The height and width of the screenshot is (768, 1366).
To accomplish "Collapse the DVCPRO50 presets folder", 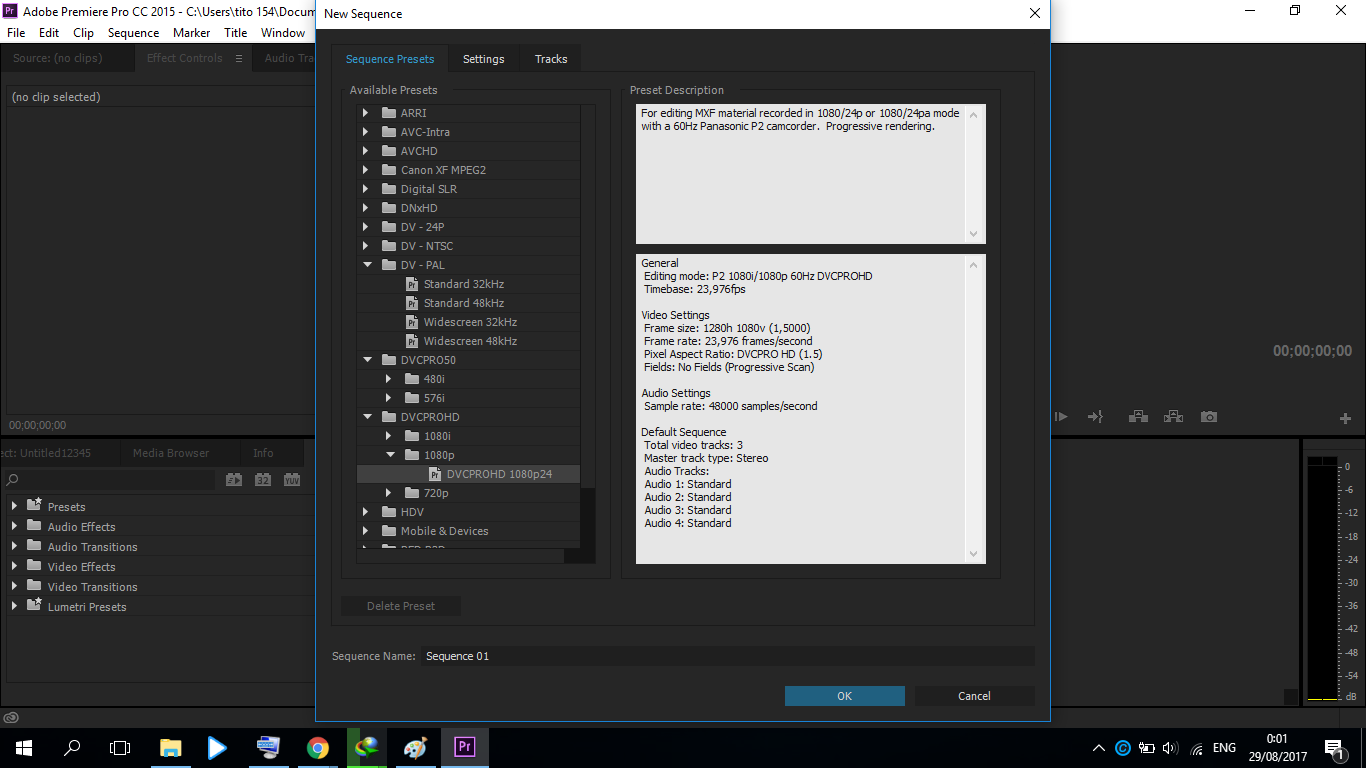I will 366,360.
